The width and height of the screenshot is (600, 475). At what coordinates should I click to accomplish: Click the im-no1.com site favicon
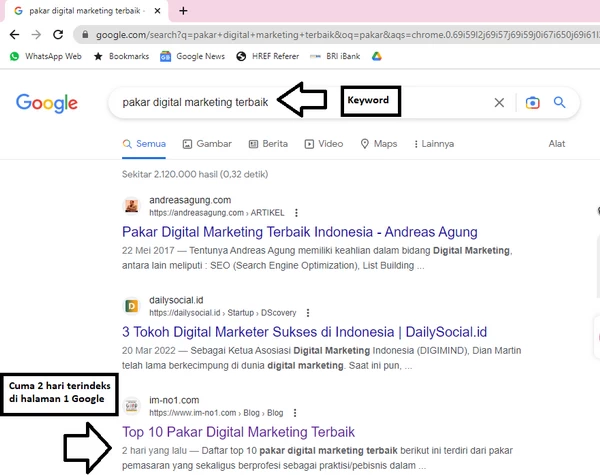[132, 406]
